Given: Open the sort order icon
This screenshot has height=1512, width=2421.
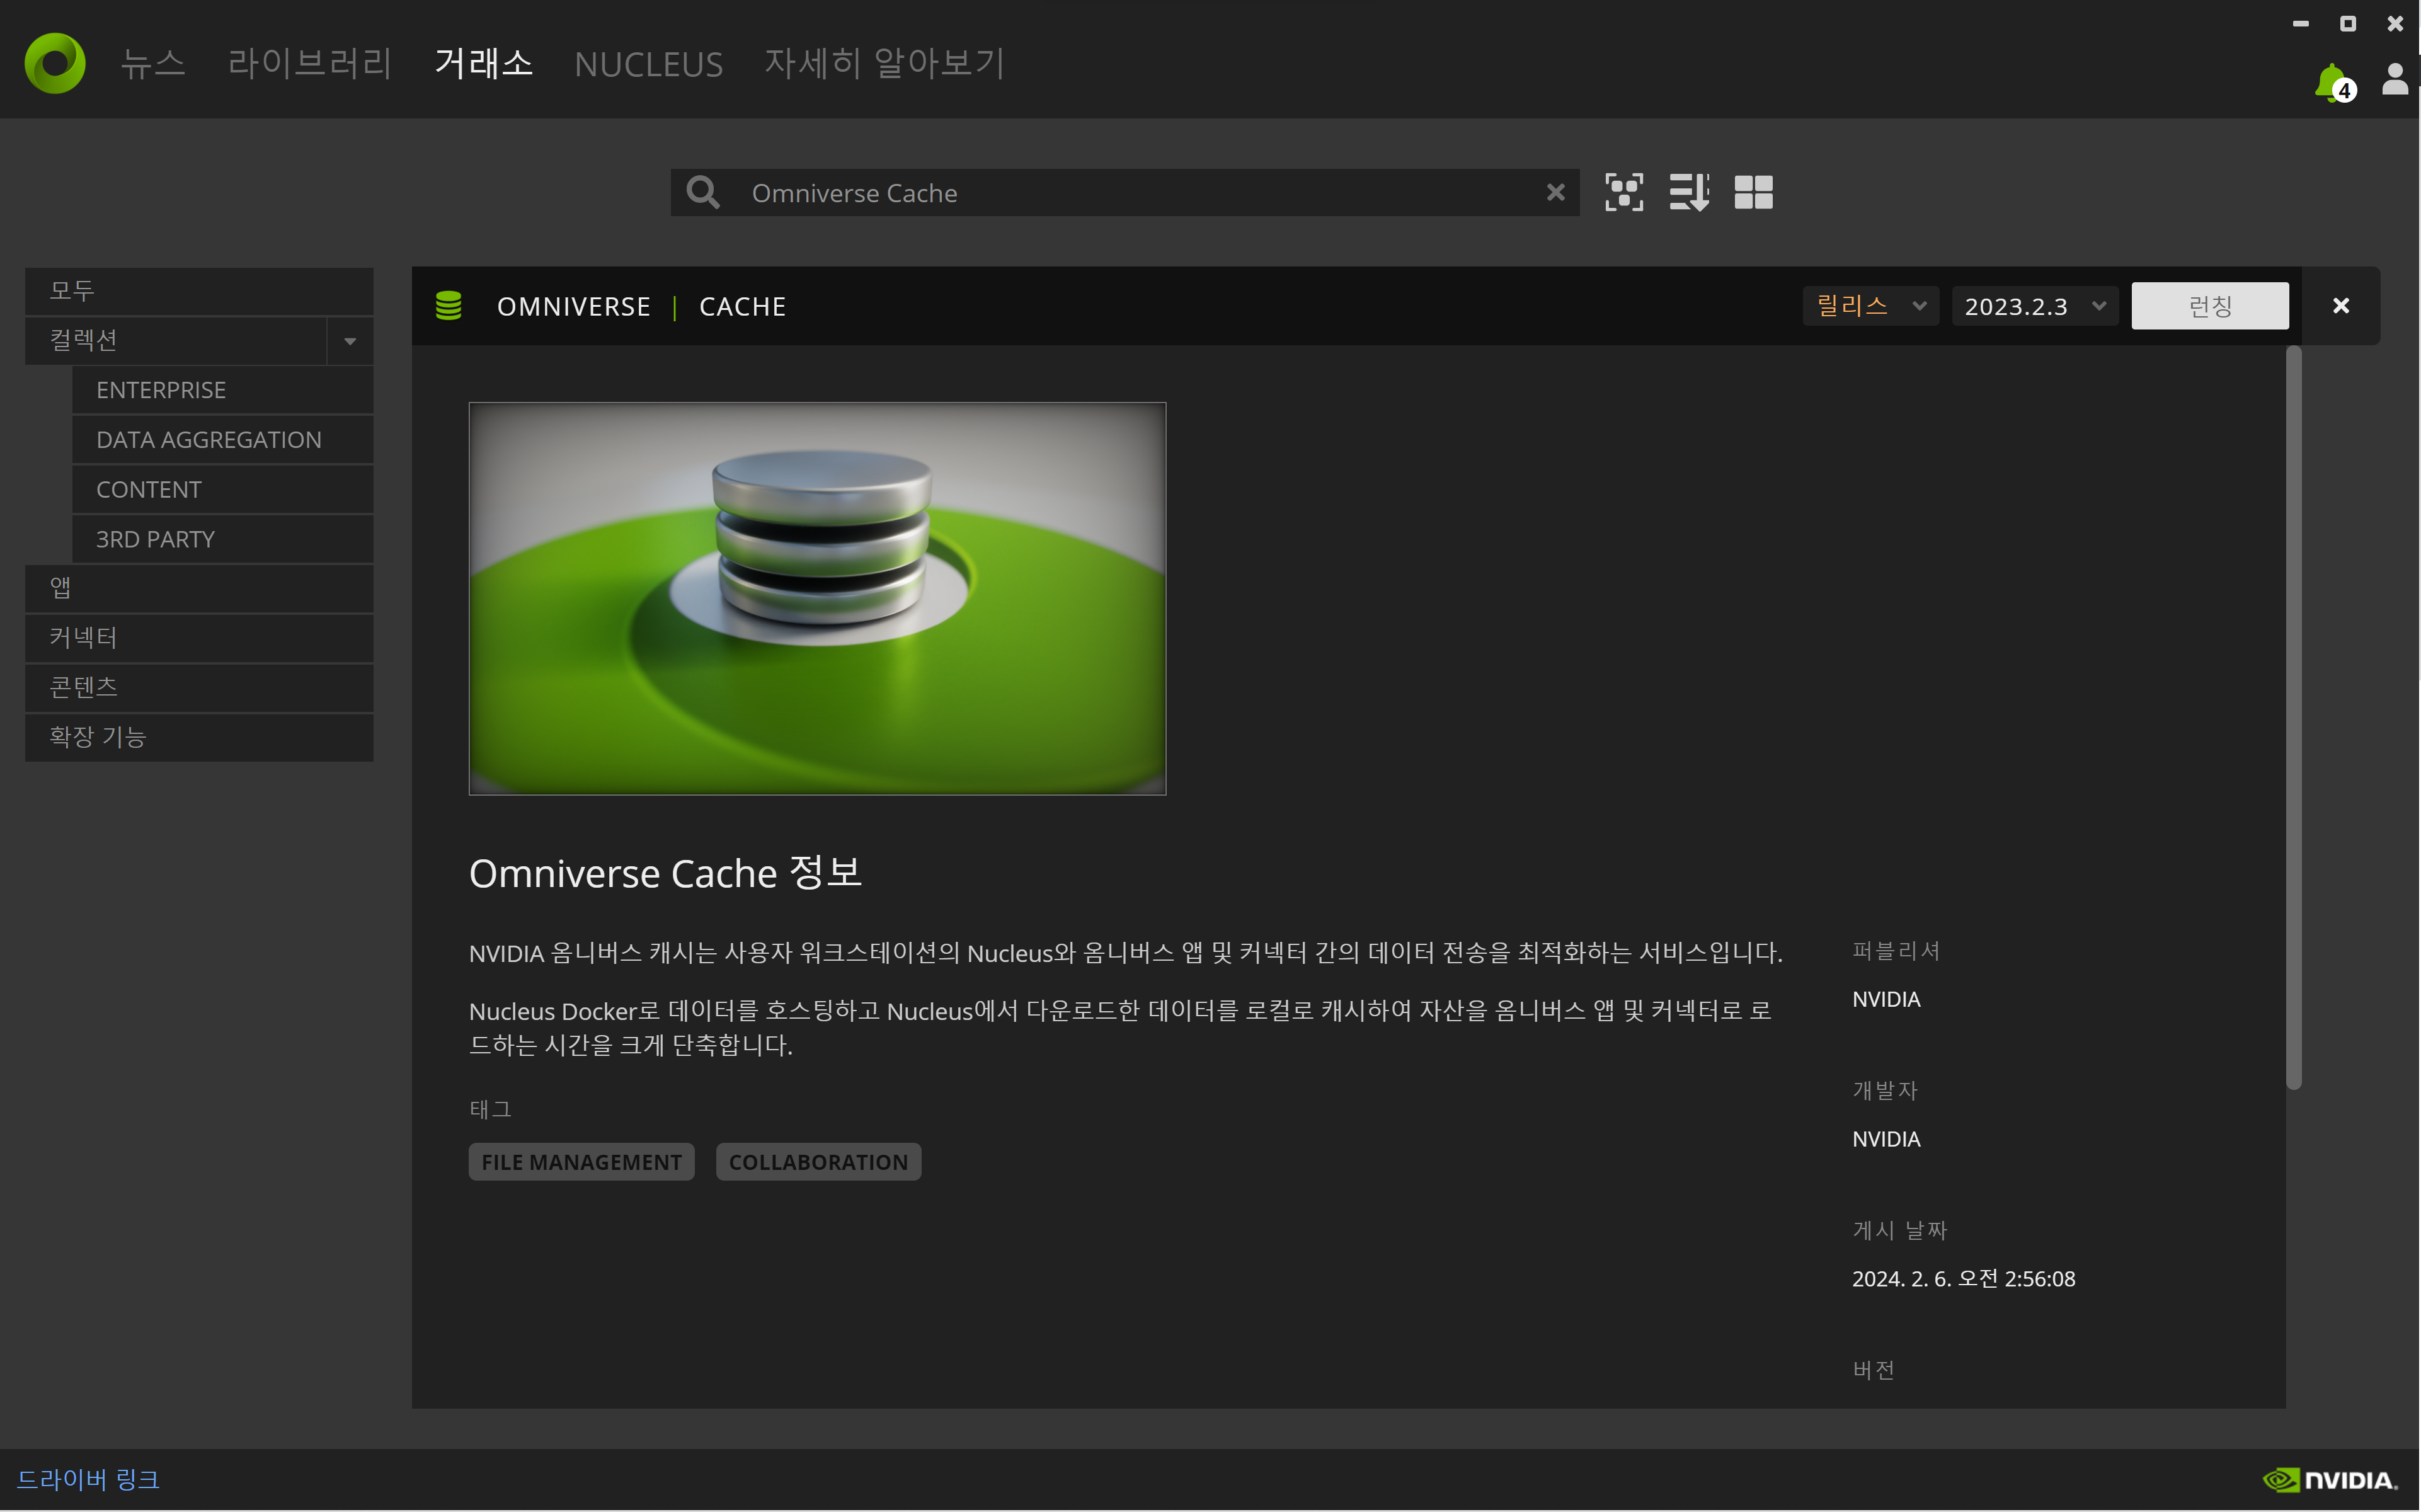Looking at the screenshot, I should pyautogui.click(x=1688, y=193).
